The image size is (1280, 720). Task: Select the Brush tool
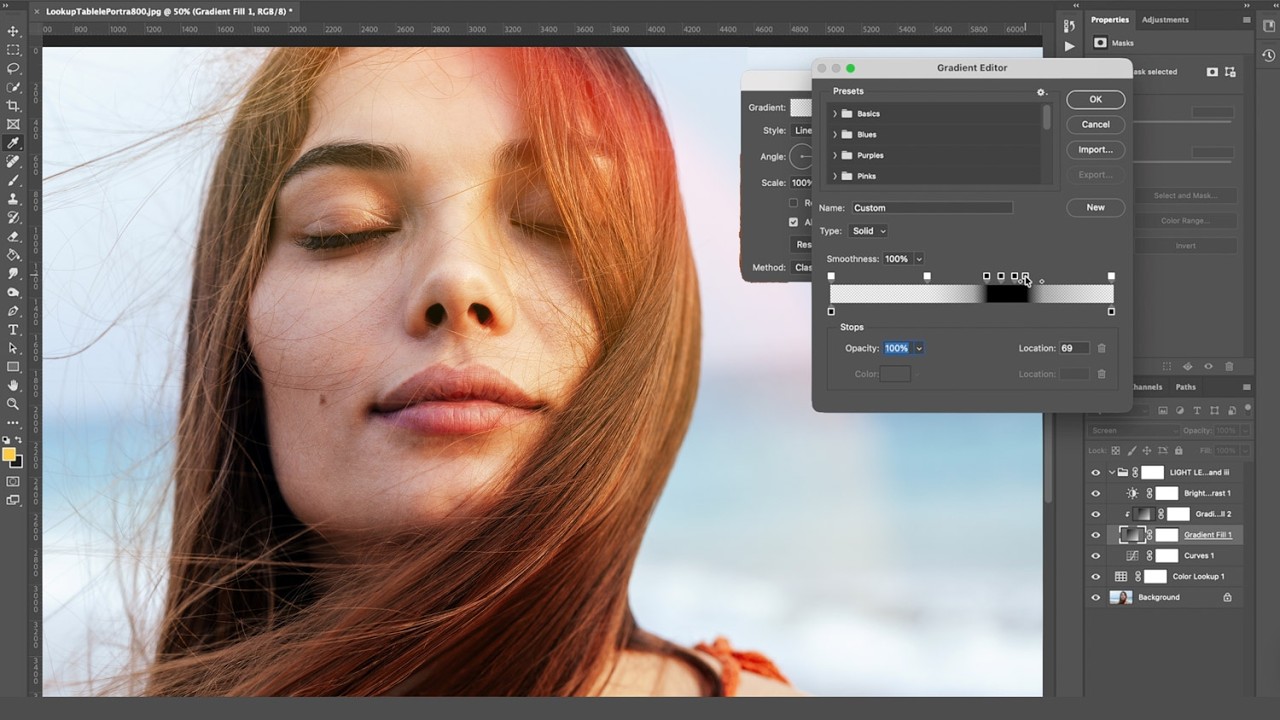[13, 180]
